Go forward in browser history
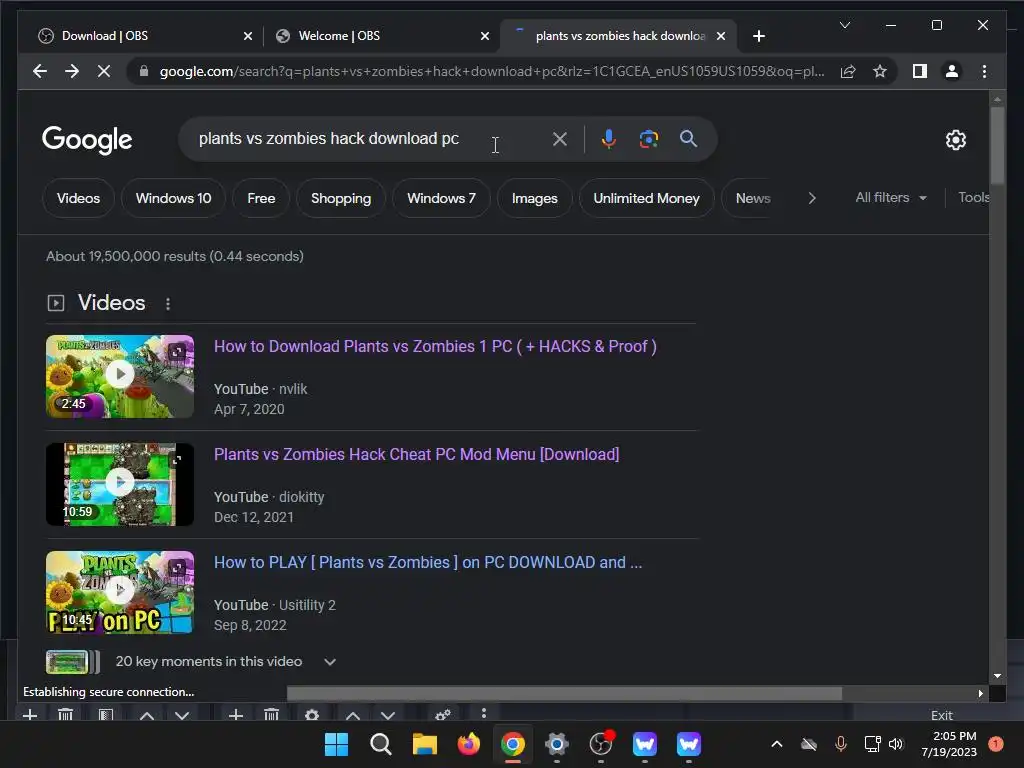This screenshot has height=768, width=1024. pyautogui.click(x=72, y=71)
